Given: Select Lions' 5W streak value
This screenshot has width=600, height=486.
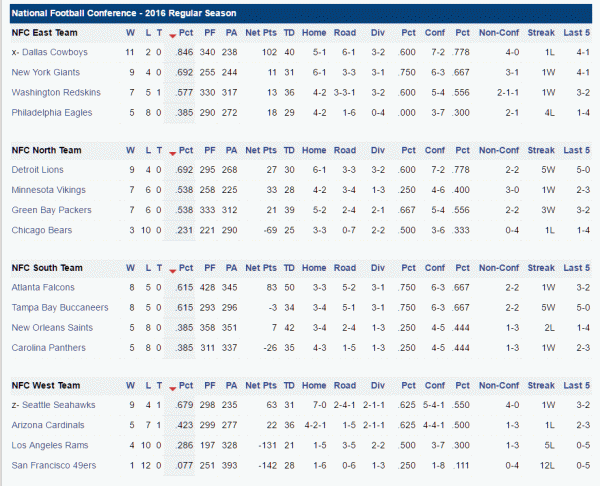Looking at the screenshot, I should [x=548, y=170].
